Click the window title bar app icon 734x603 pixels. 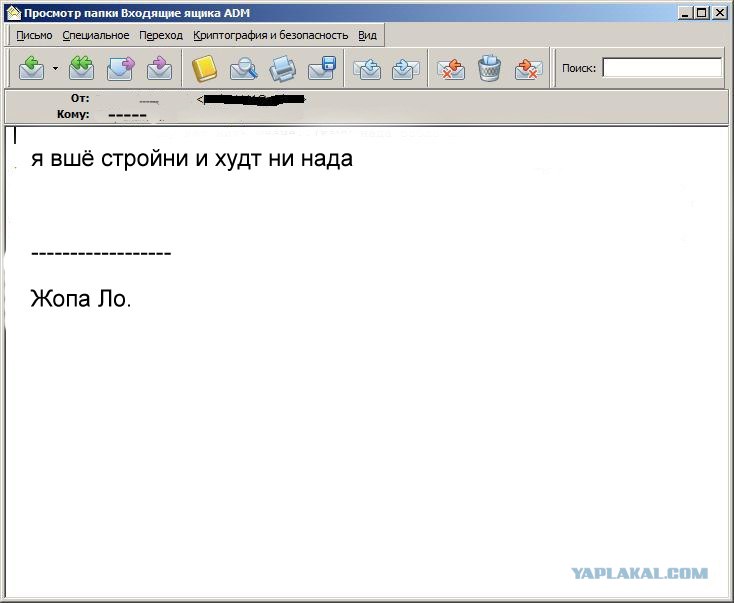pyautogui.click(x=14, y=13)
